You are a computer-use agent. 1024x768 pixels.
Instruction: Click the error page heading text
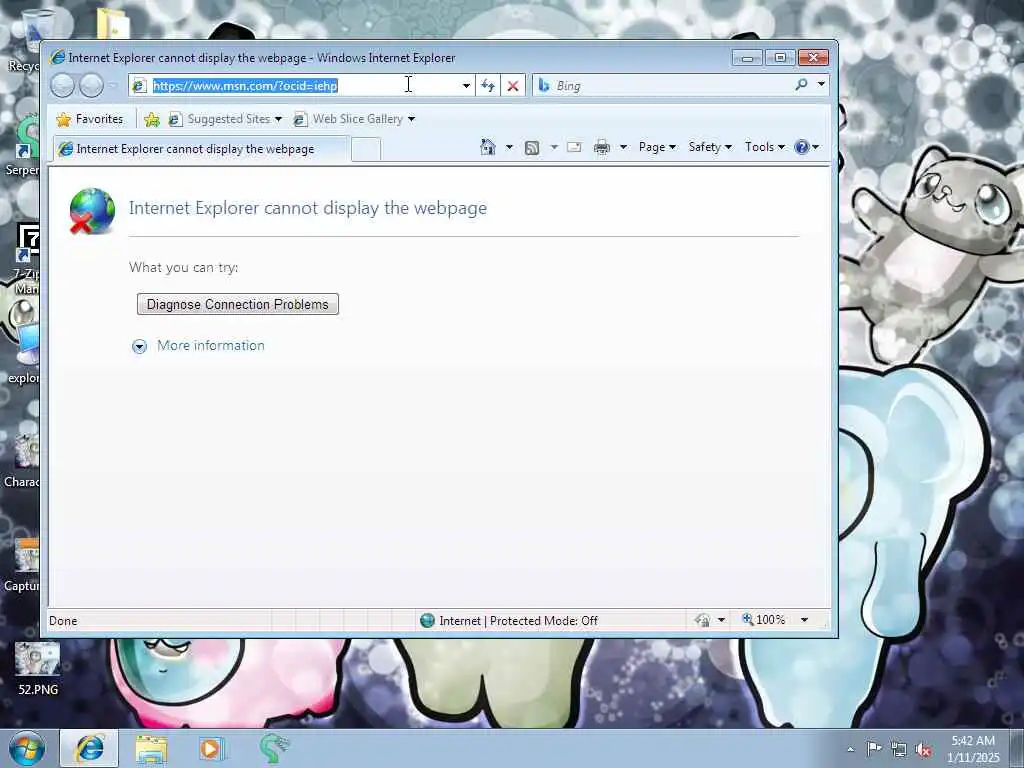point(308,208)
